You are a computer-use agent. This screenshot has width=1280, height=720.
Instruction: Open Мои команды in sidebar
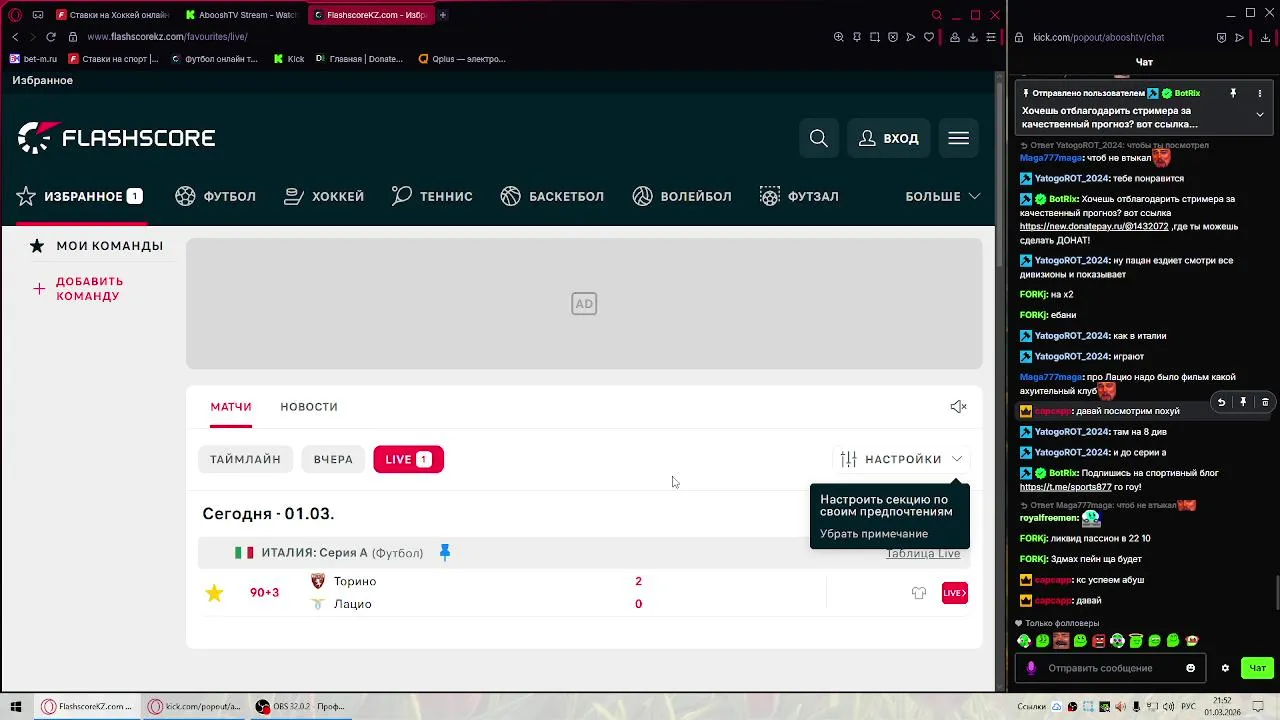pos(97,246)
